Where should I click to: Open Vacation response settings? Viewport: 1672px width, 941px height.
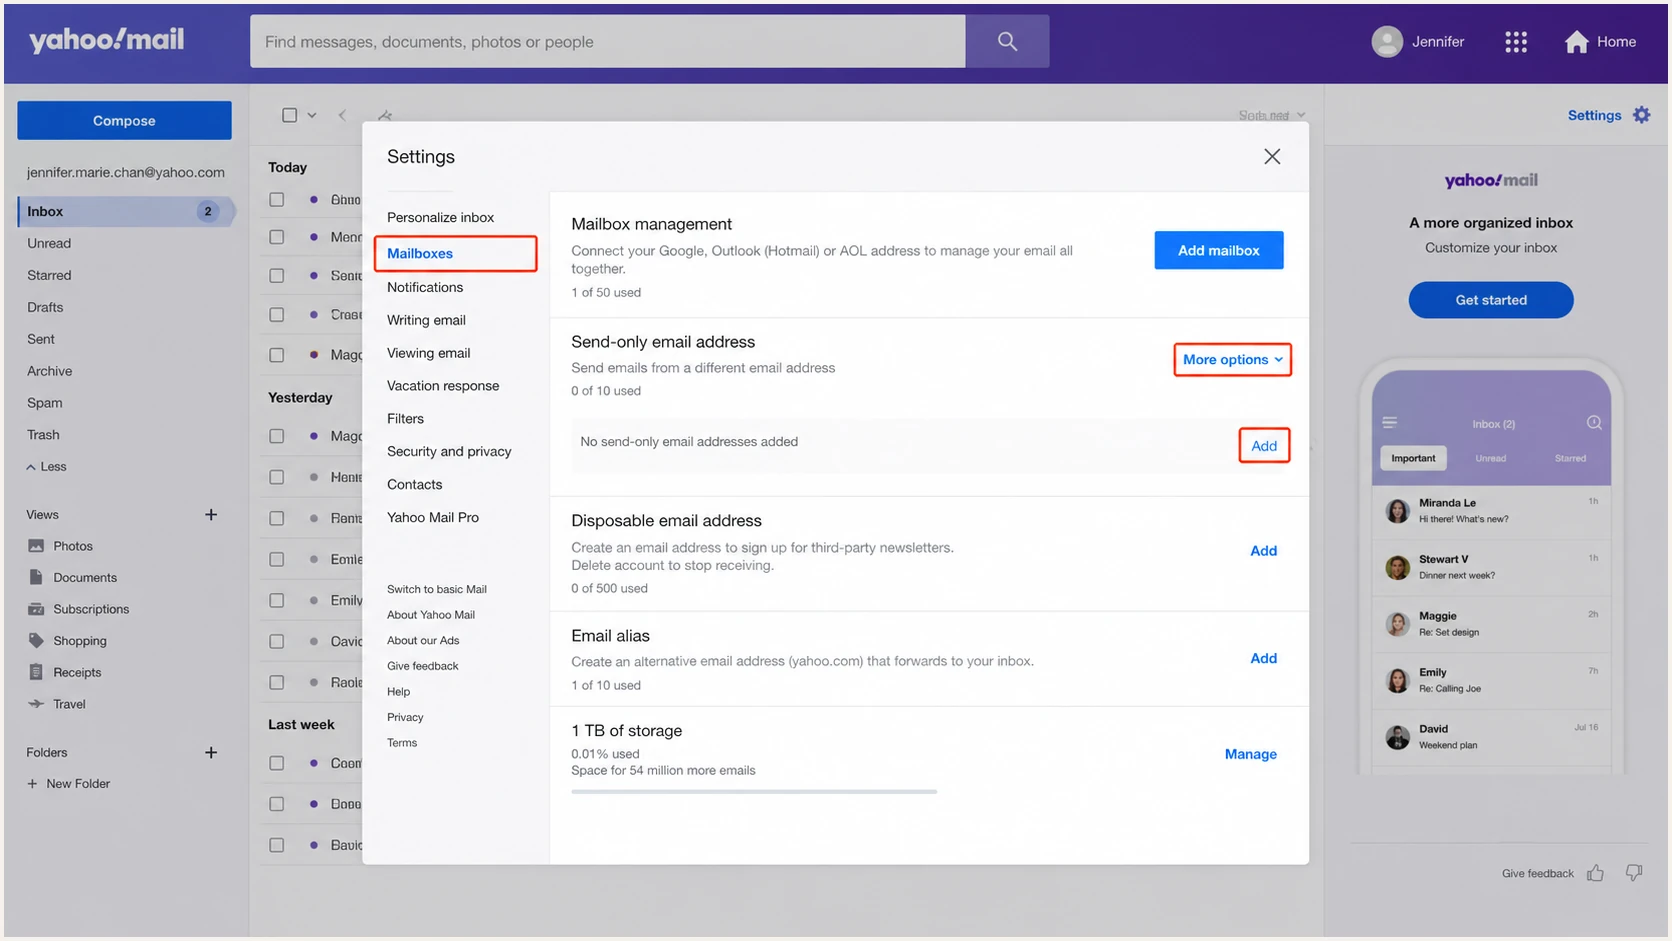click(443, 386)
